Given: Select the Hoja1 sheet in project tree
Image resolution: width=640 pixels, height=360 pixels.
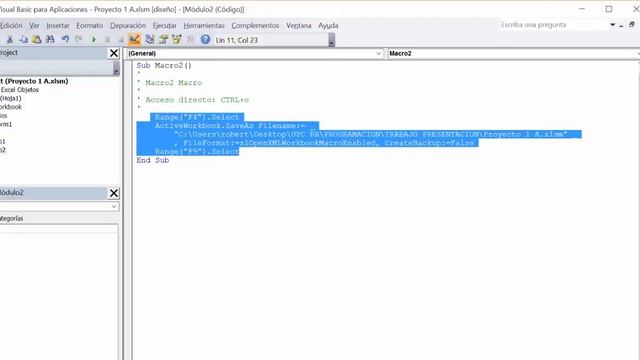Looking at the screenshot, I should 11,98.
